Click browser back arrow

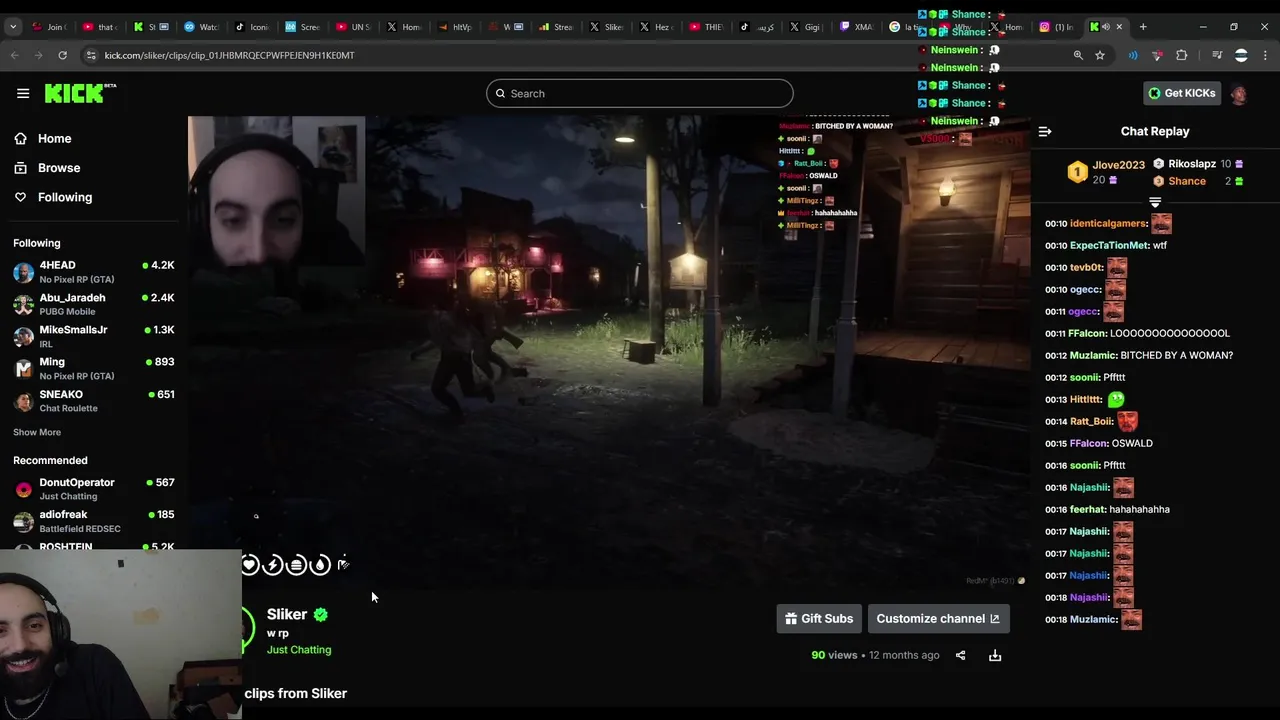coord(15,55)
